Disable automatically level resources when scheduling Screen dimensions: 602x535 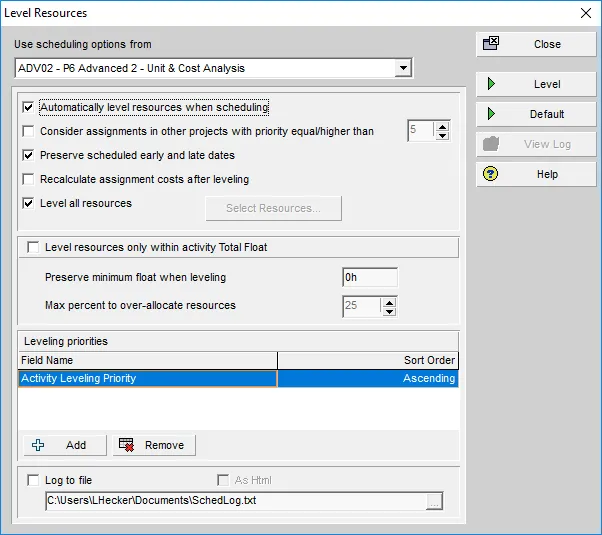click(29, 107)
